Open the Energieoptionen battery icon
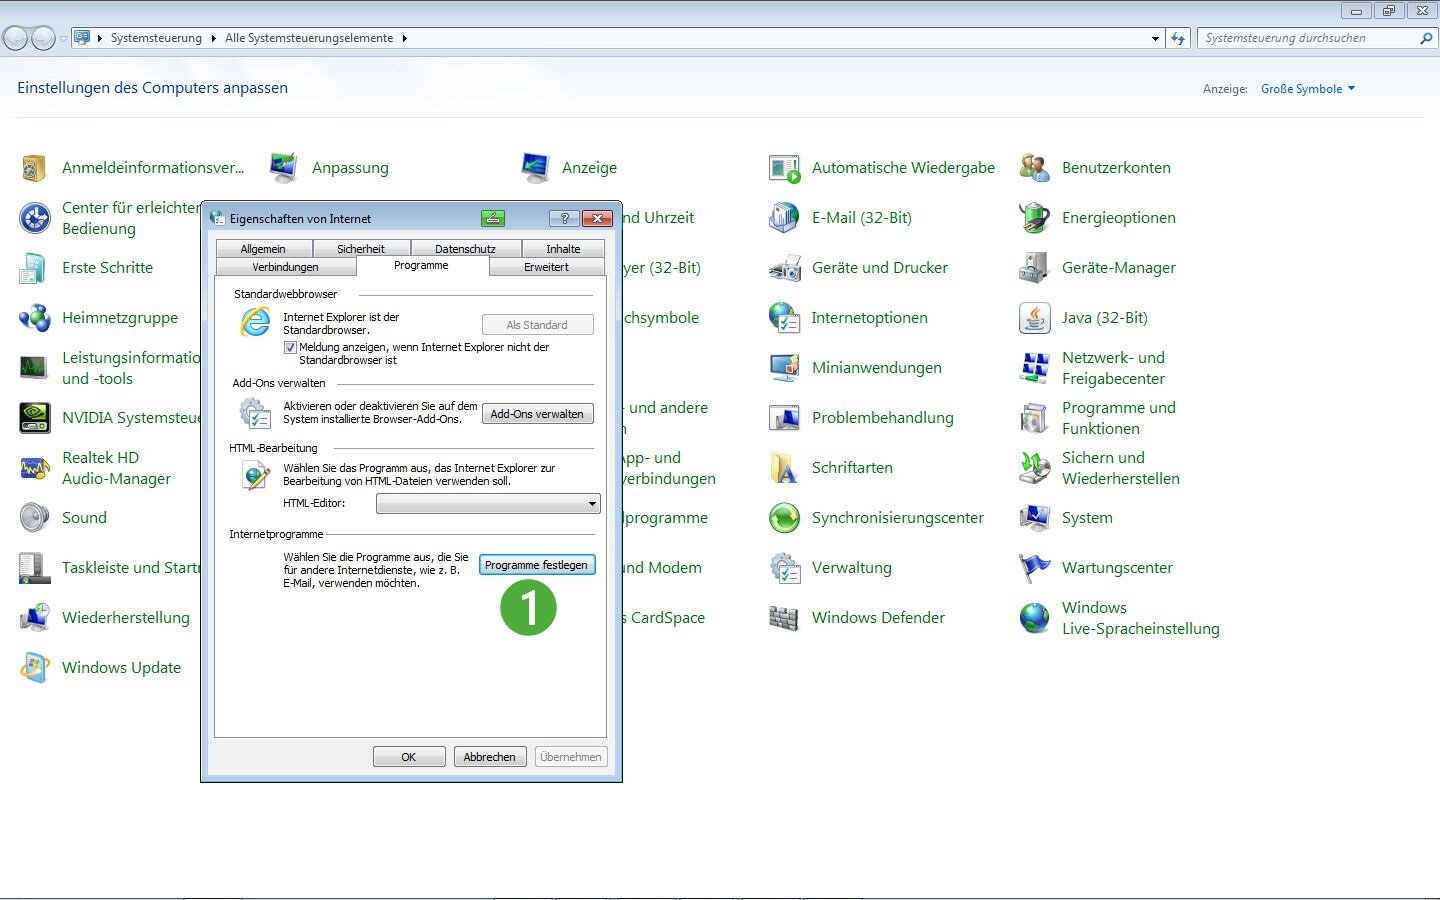This screenshot has height=900, width=1440. (x=1034, y=218)
